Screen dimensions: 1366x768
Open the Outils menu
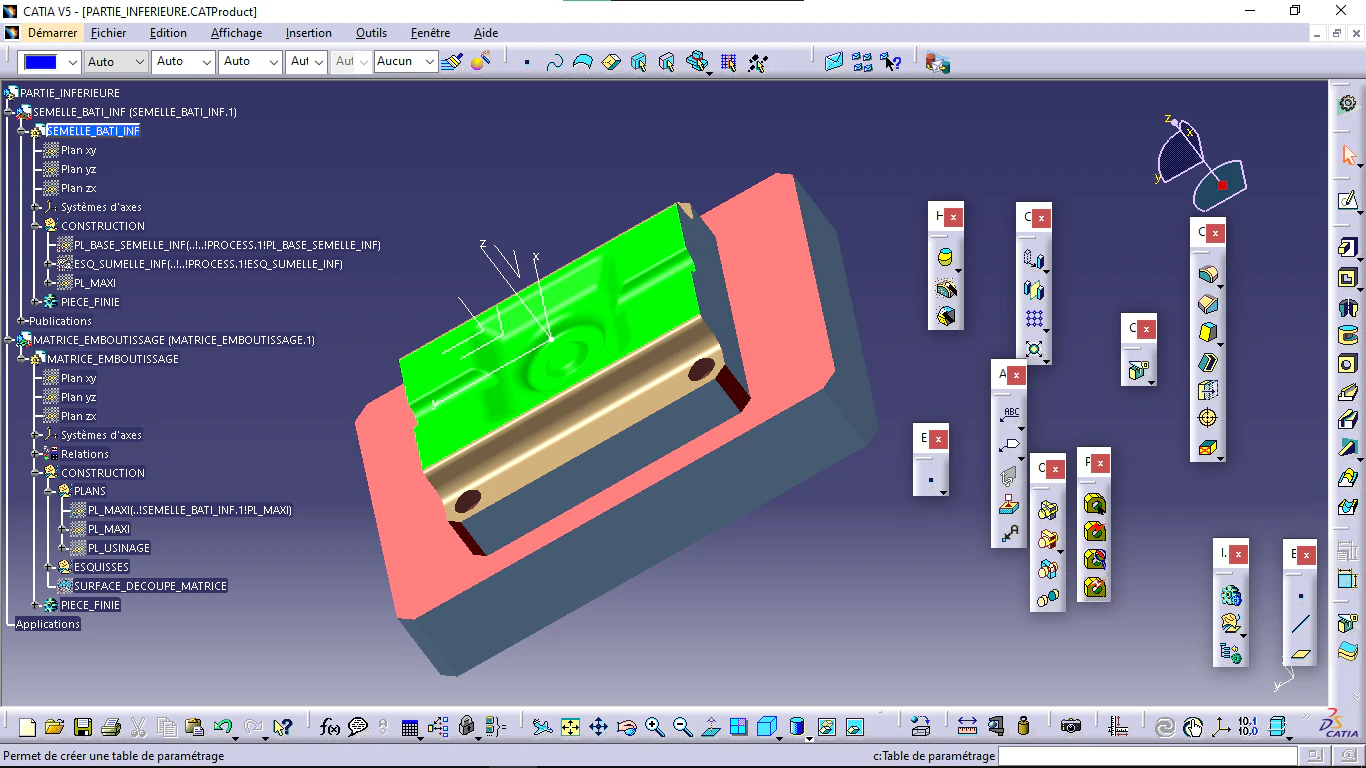[x=371, y=33]
